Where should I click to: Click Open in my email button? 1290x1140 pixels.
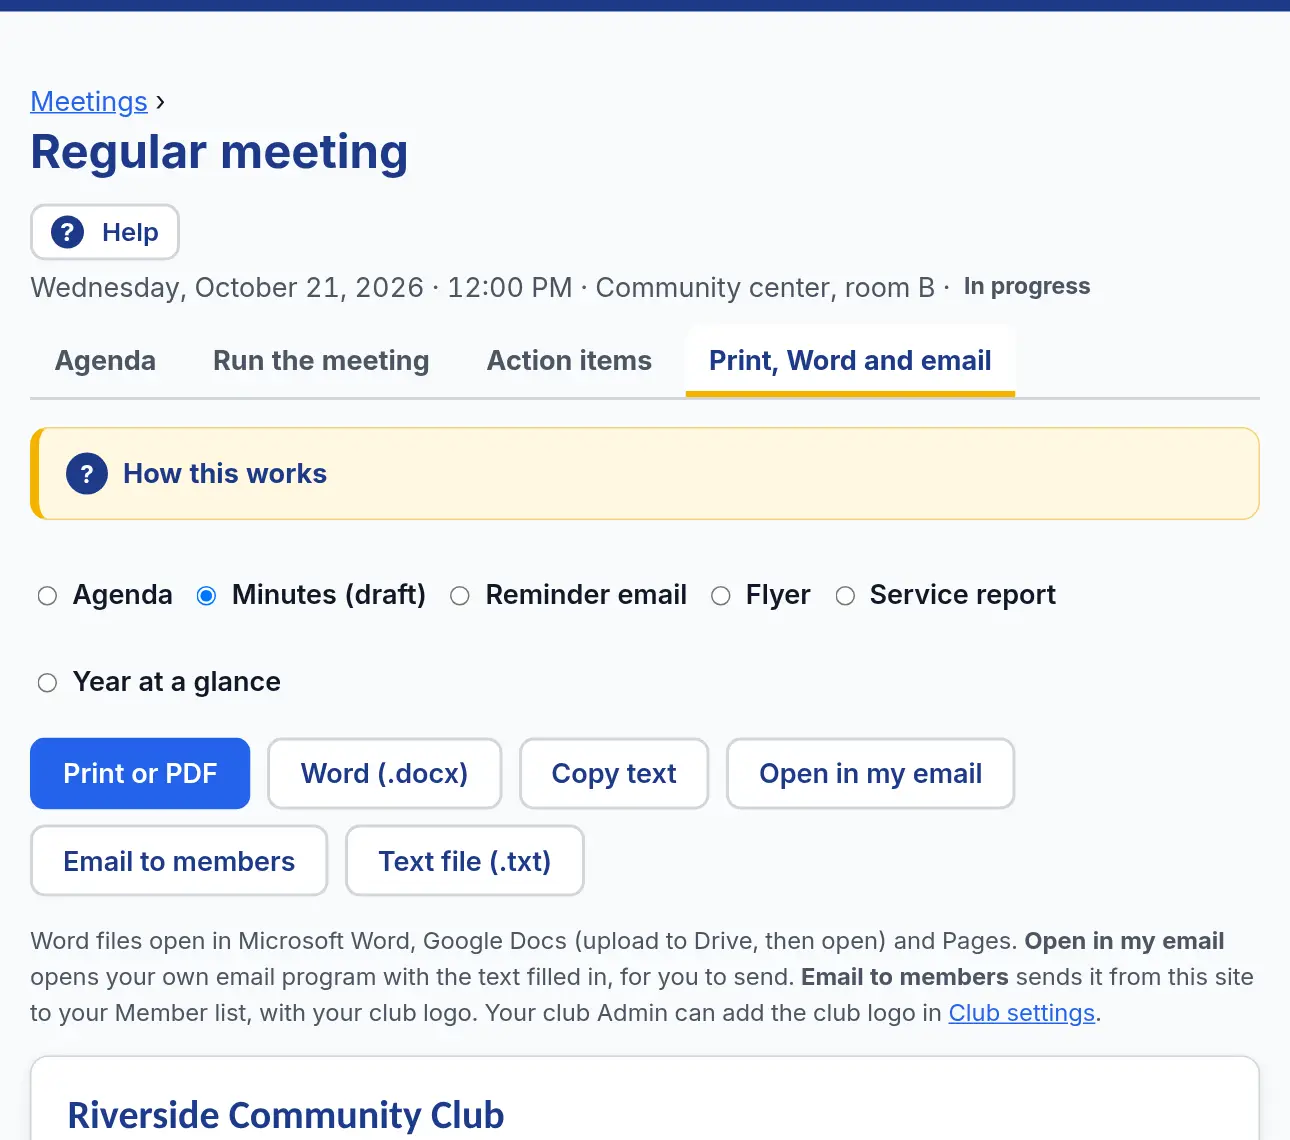coord(870,773)
